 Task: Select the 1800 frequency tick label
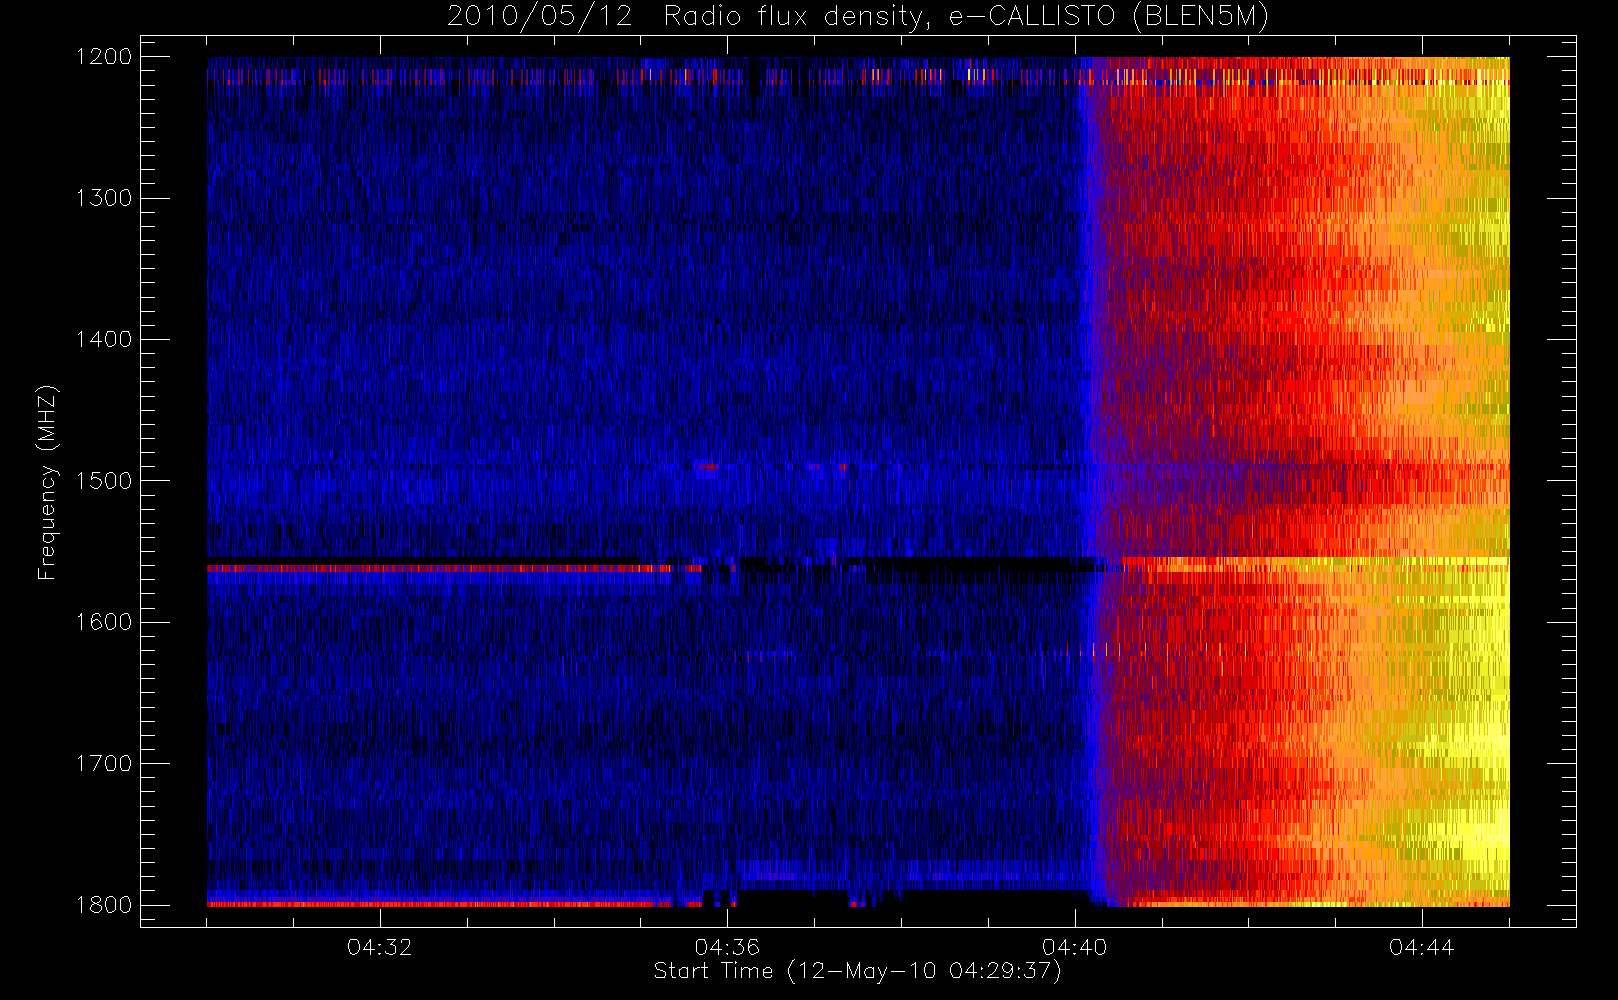tap(104, 905)
